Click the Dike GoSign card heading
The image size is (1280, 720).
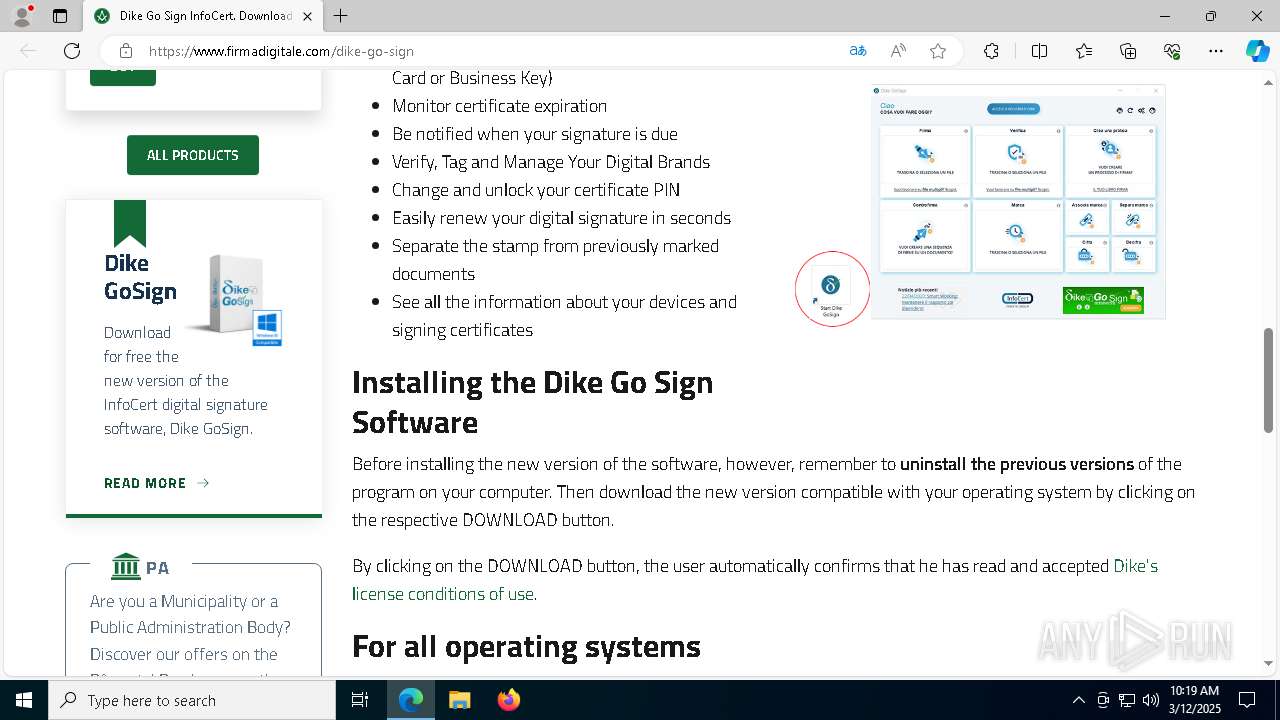[x=140, y=277]
